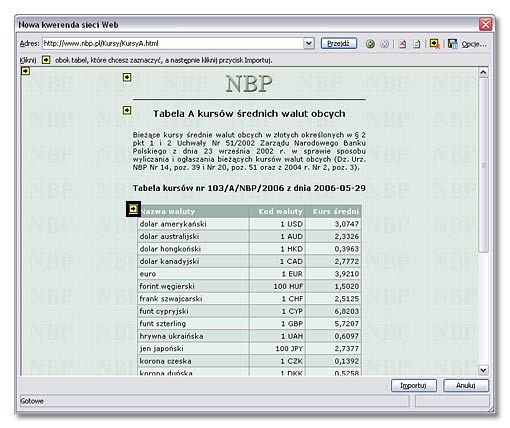This screenshot has height=428, width=510.
Task: Deselect the highlighted arrow of the currency table
Action: pyautogui.click(x=133, y=209)
